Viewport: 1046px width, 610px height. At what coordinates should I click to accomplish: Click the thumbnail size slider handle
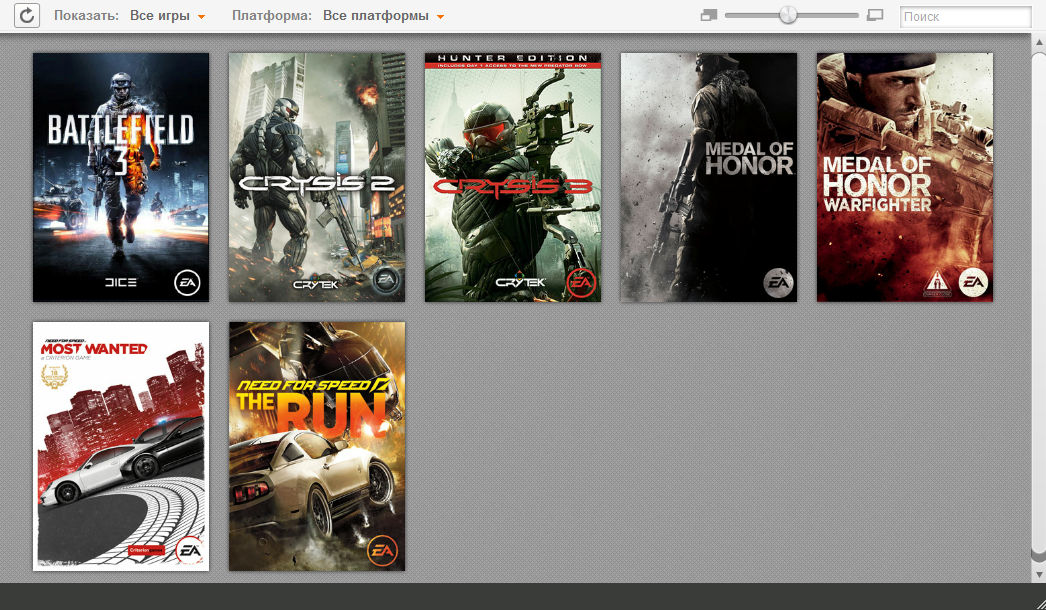pos(789,15)
